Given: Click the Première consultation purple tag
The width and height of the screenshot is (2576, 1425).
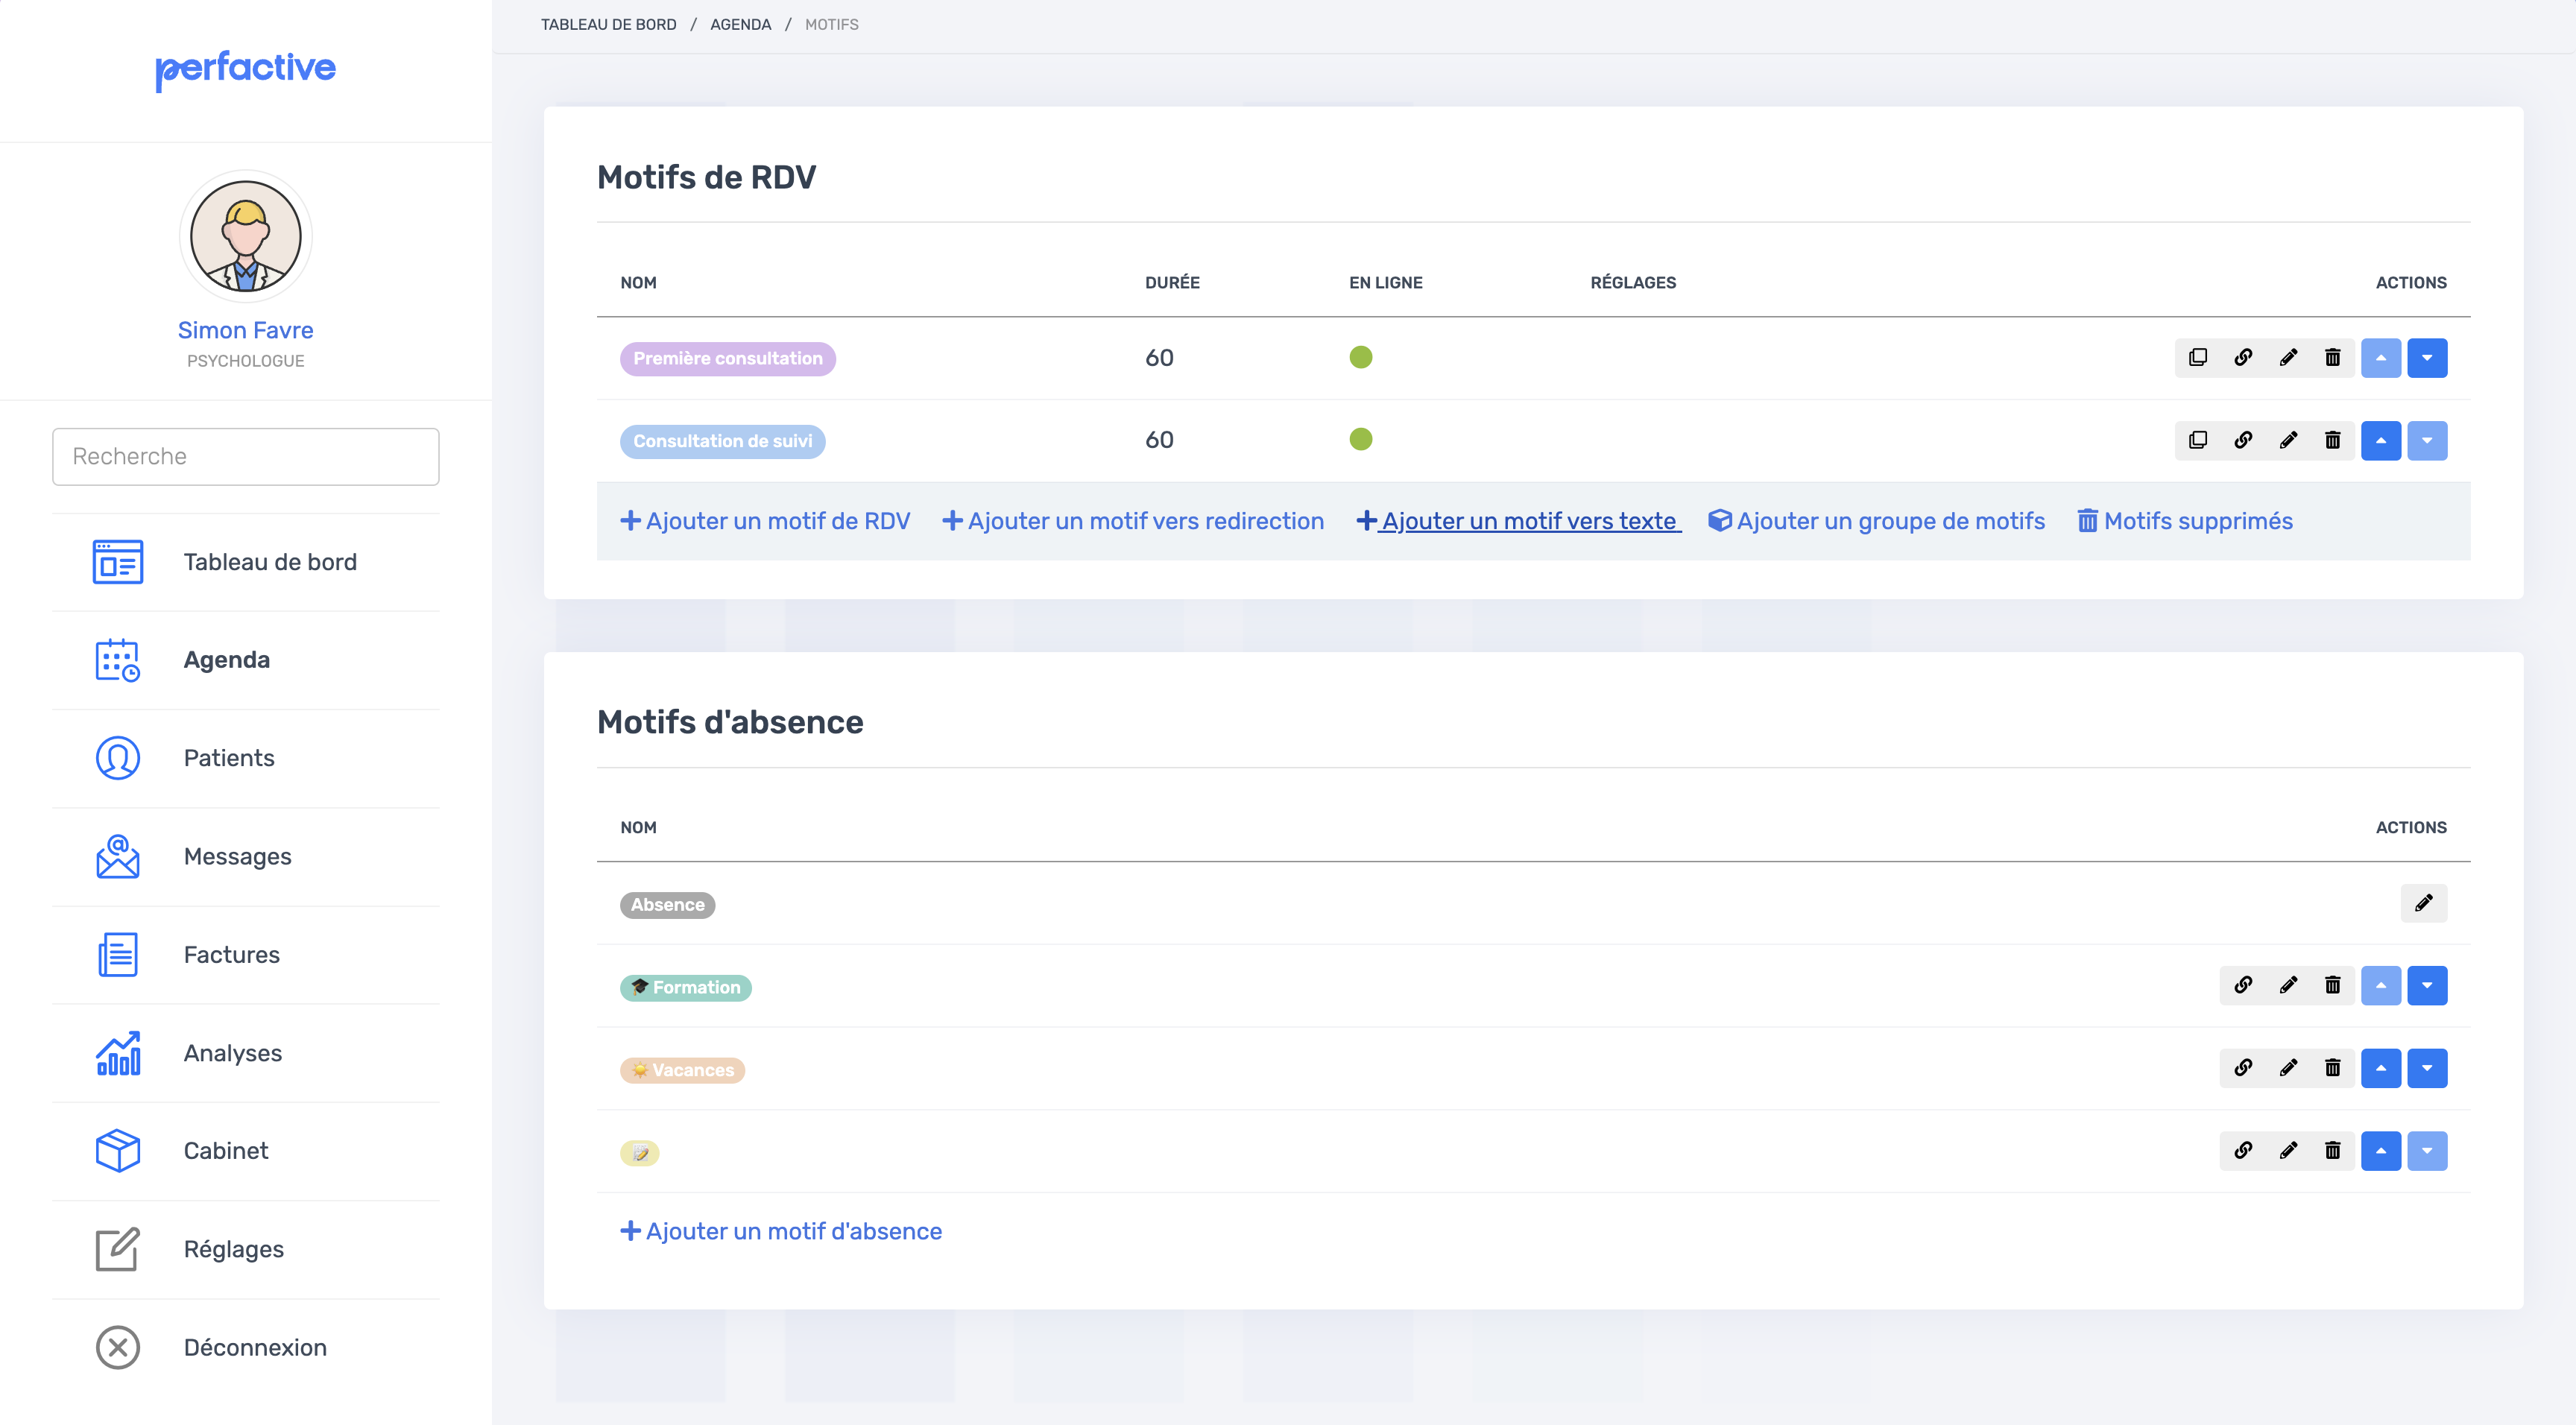Looking at the screenshot, I should point(728,358).
